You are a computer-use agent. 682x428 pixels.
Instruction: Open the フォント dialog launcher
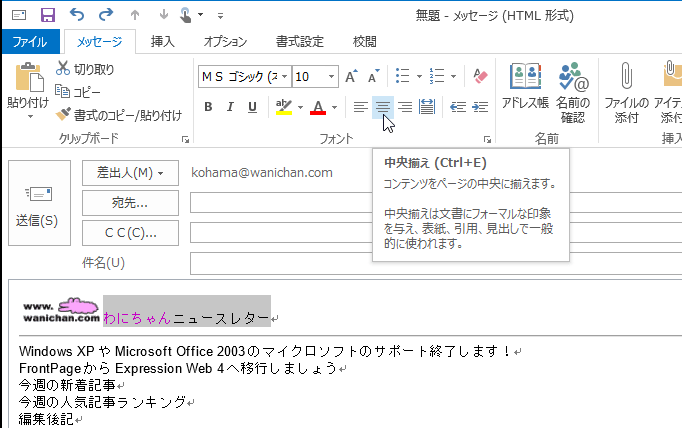(x=488, y=139)
